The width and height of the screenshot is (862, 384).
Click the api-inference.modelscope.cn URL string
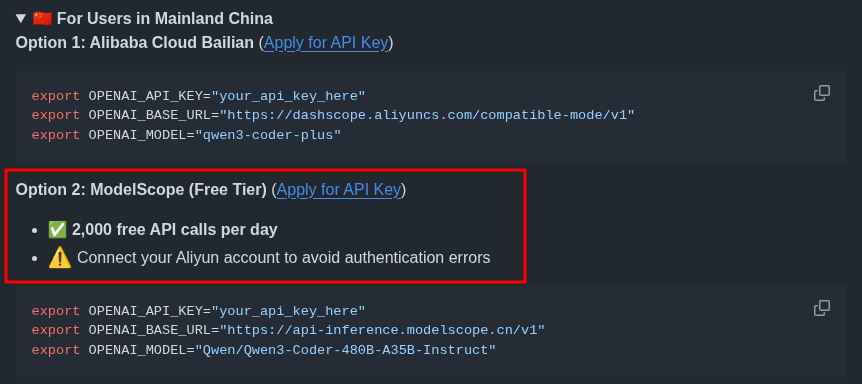point(382,330)
